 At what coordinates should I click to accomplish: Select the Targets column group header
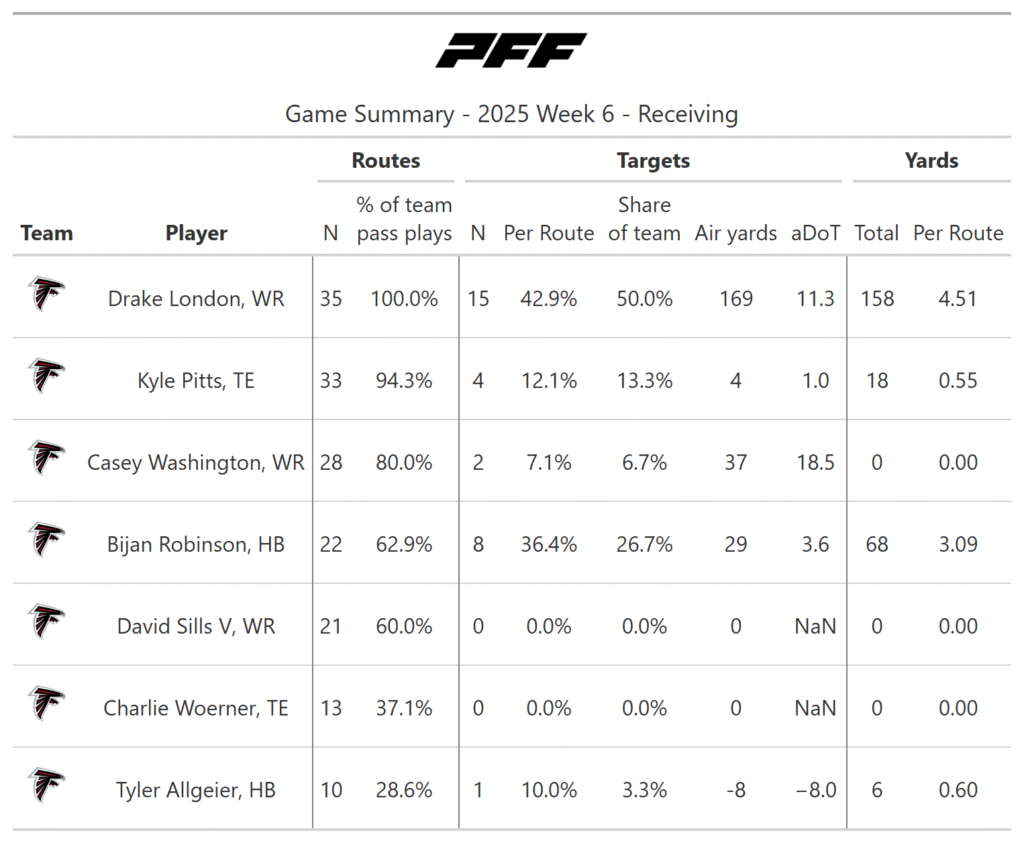tap(653, 160)
